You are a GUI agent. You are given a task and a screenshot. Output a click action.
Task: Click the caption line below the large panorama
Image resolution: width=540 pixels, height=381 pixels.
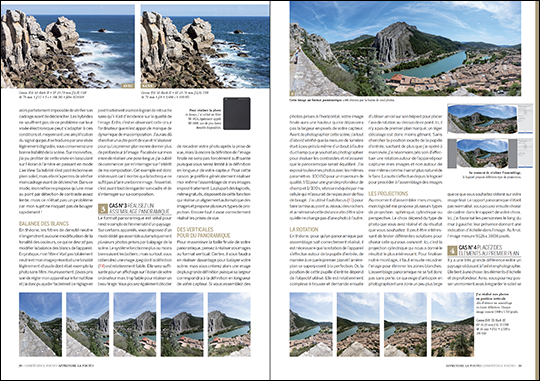pyautogui.click(x=342, y=100)
